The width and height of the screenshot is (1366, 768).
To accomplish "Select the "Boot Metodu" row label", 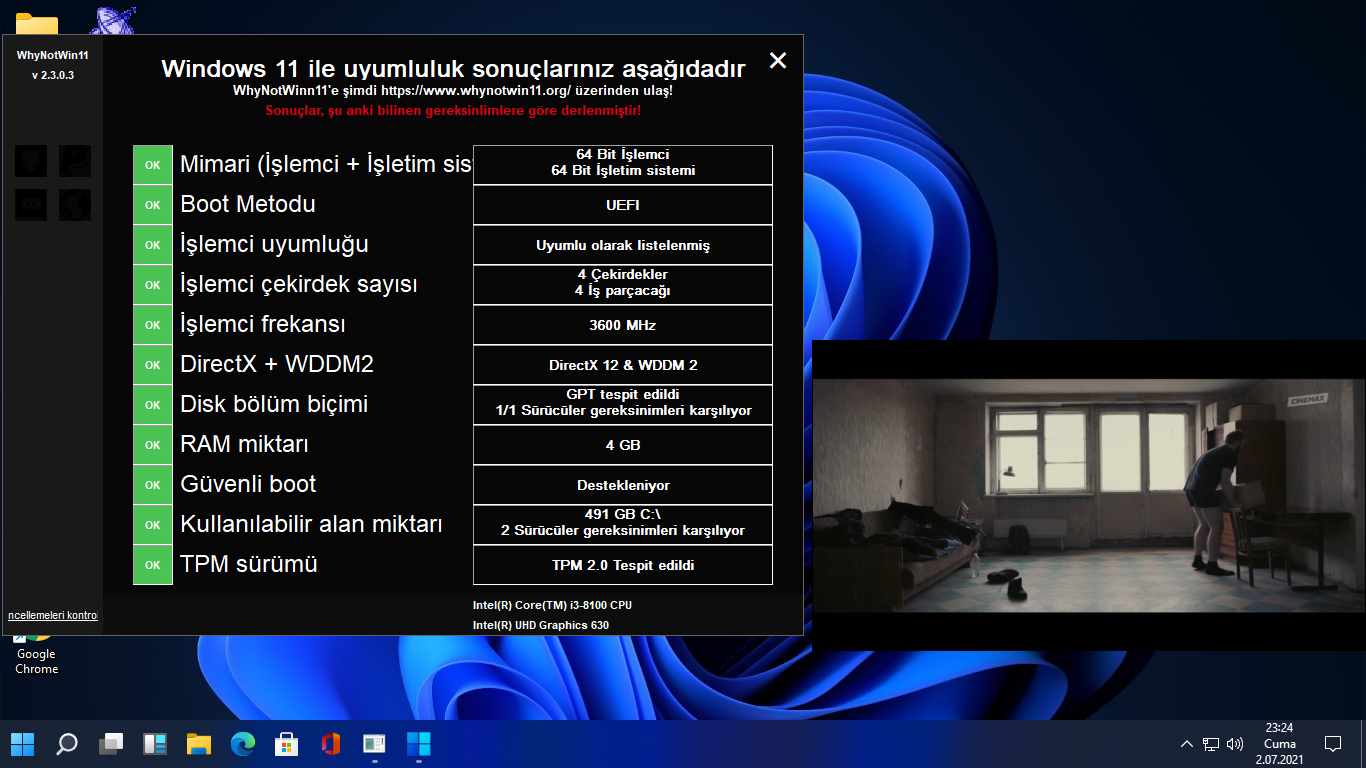I will pos(248,204).
